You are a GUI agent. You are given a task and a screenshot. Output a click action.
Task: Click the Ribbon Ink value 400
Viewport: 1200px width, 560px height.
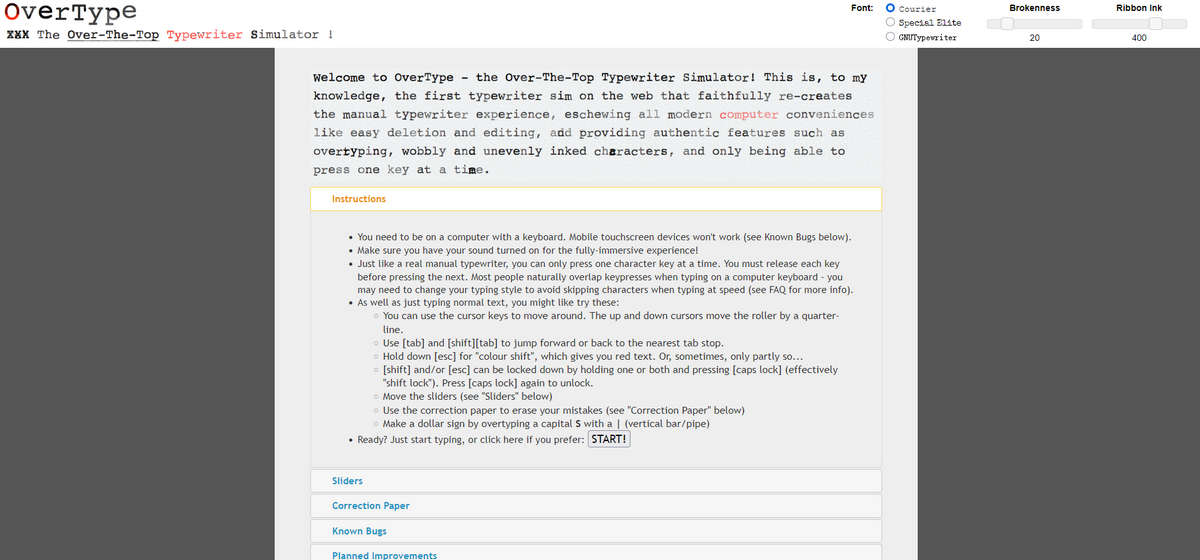tap(1139, 38)
